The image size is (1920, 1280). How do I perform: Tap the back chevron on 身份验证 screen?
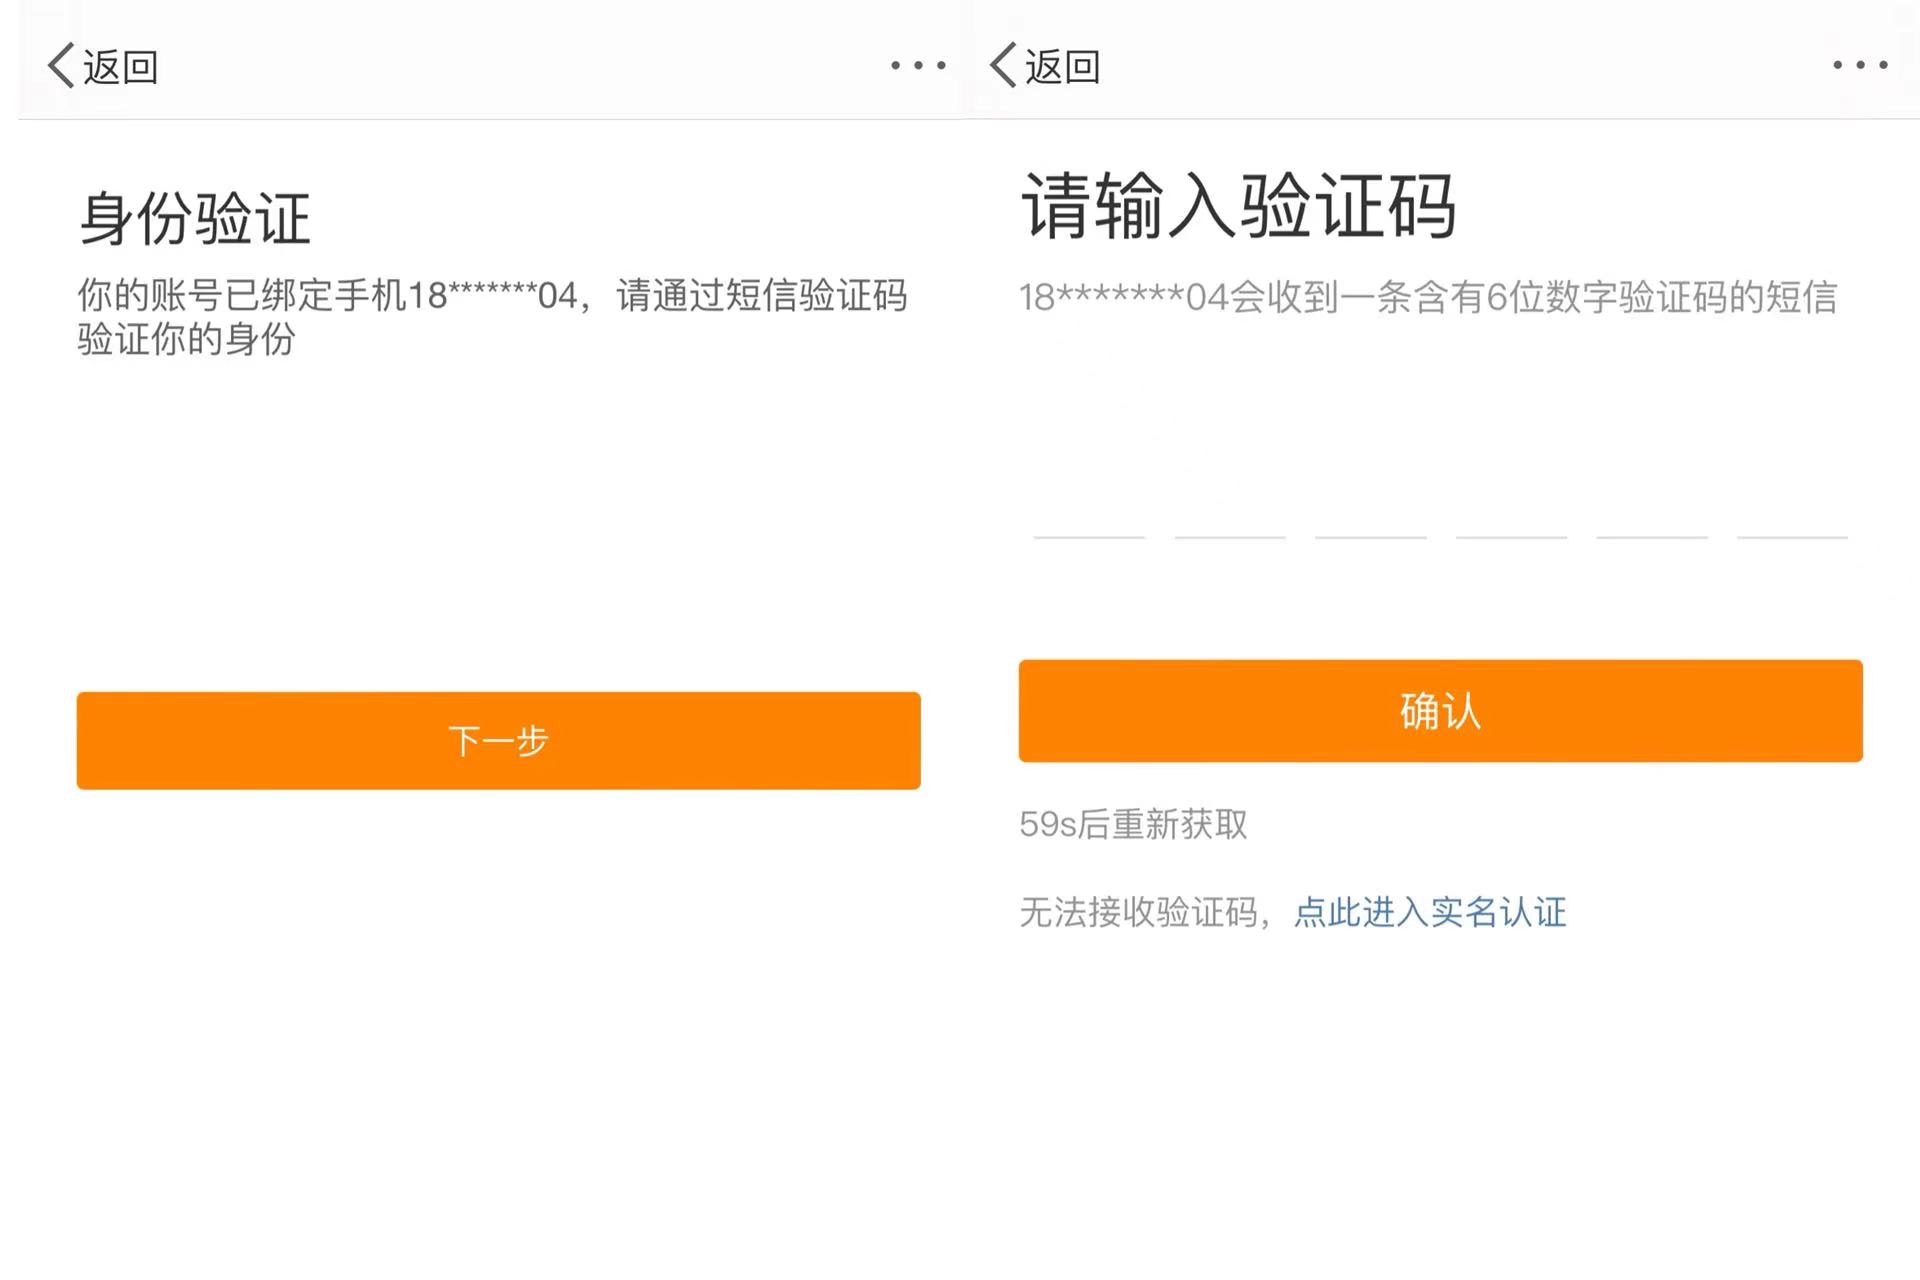61,66
